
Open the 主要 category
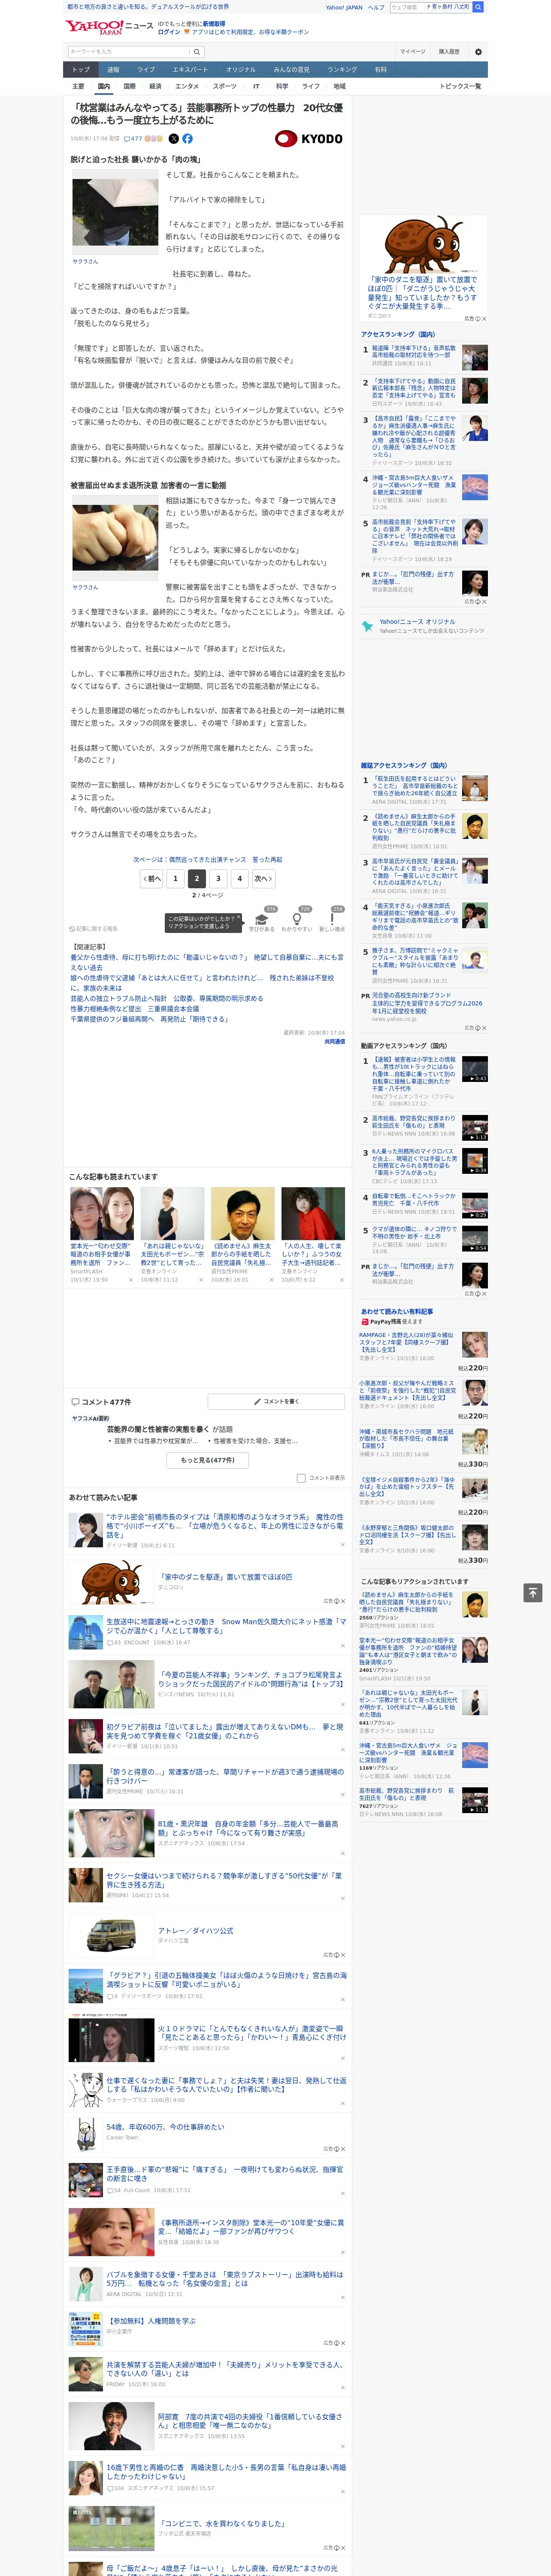pos(78,86)
